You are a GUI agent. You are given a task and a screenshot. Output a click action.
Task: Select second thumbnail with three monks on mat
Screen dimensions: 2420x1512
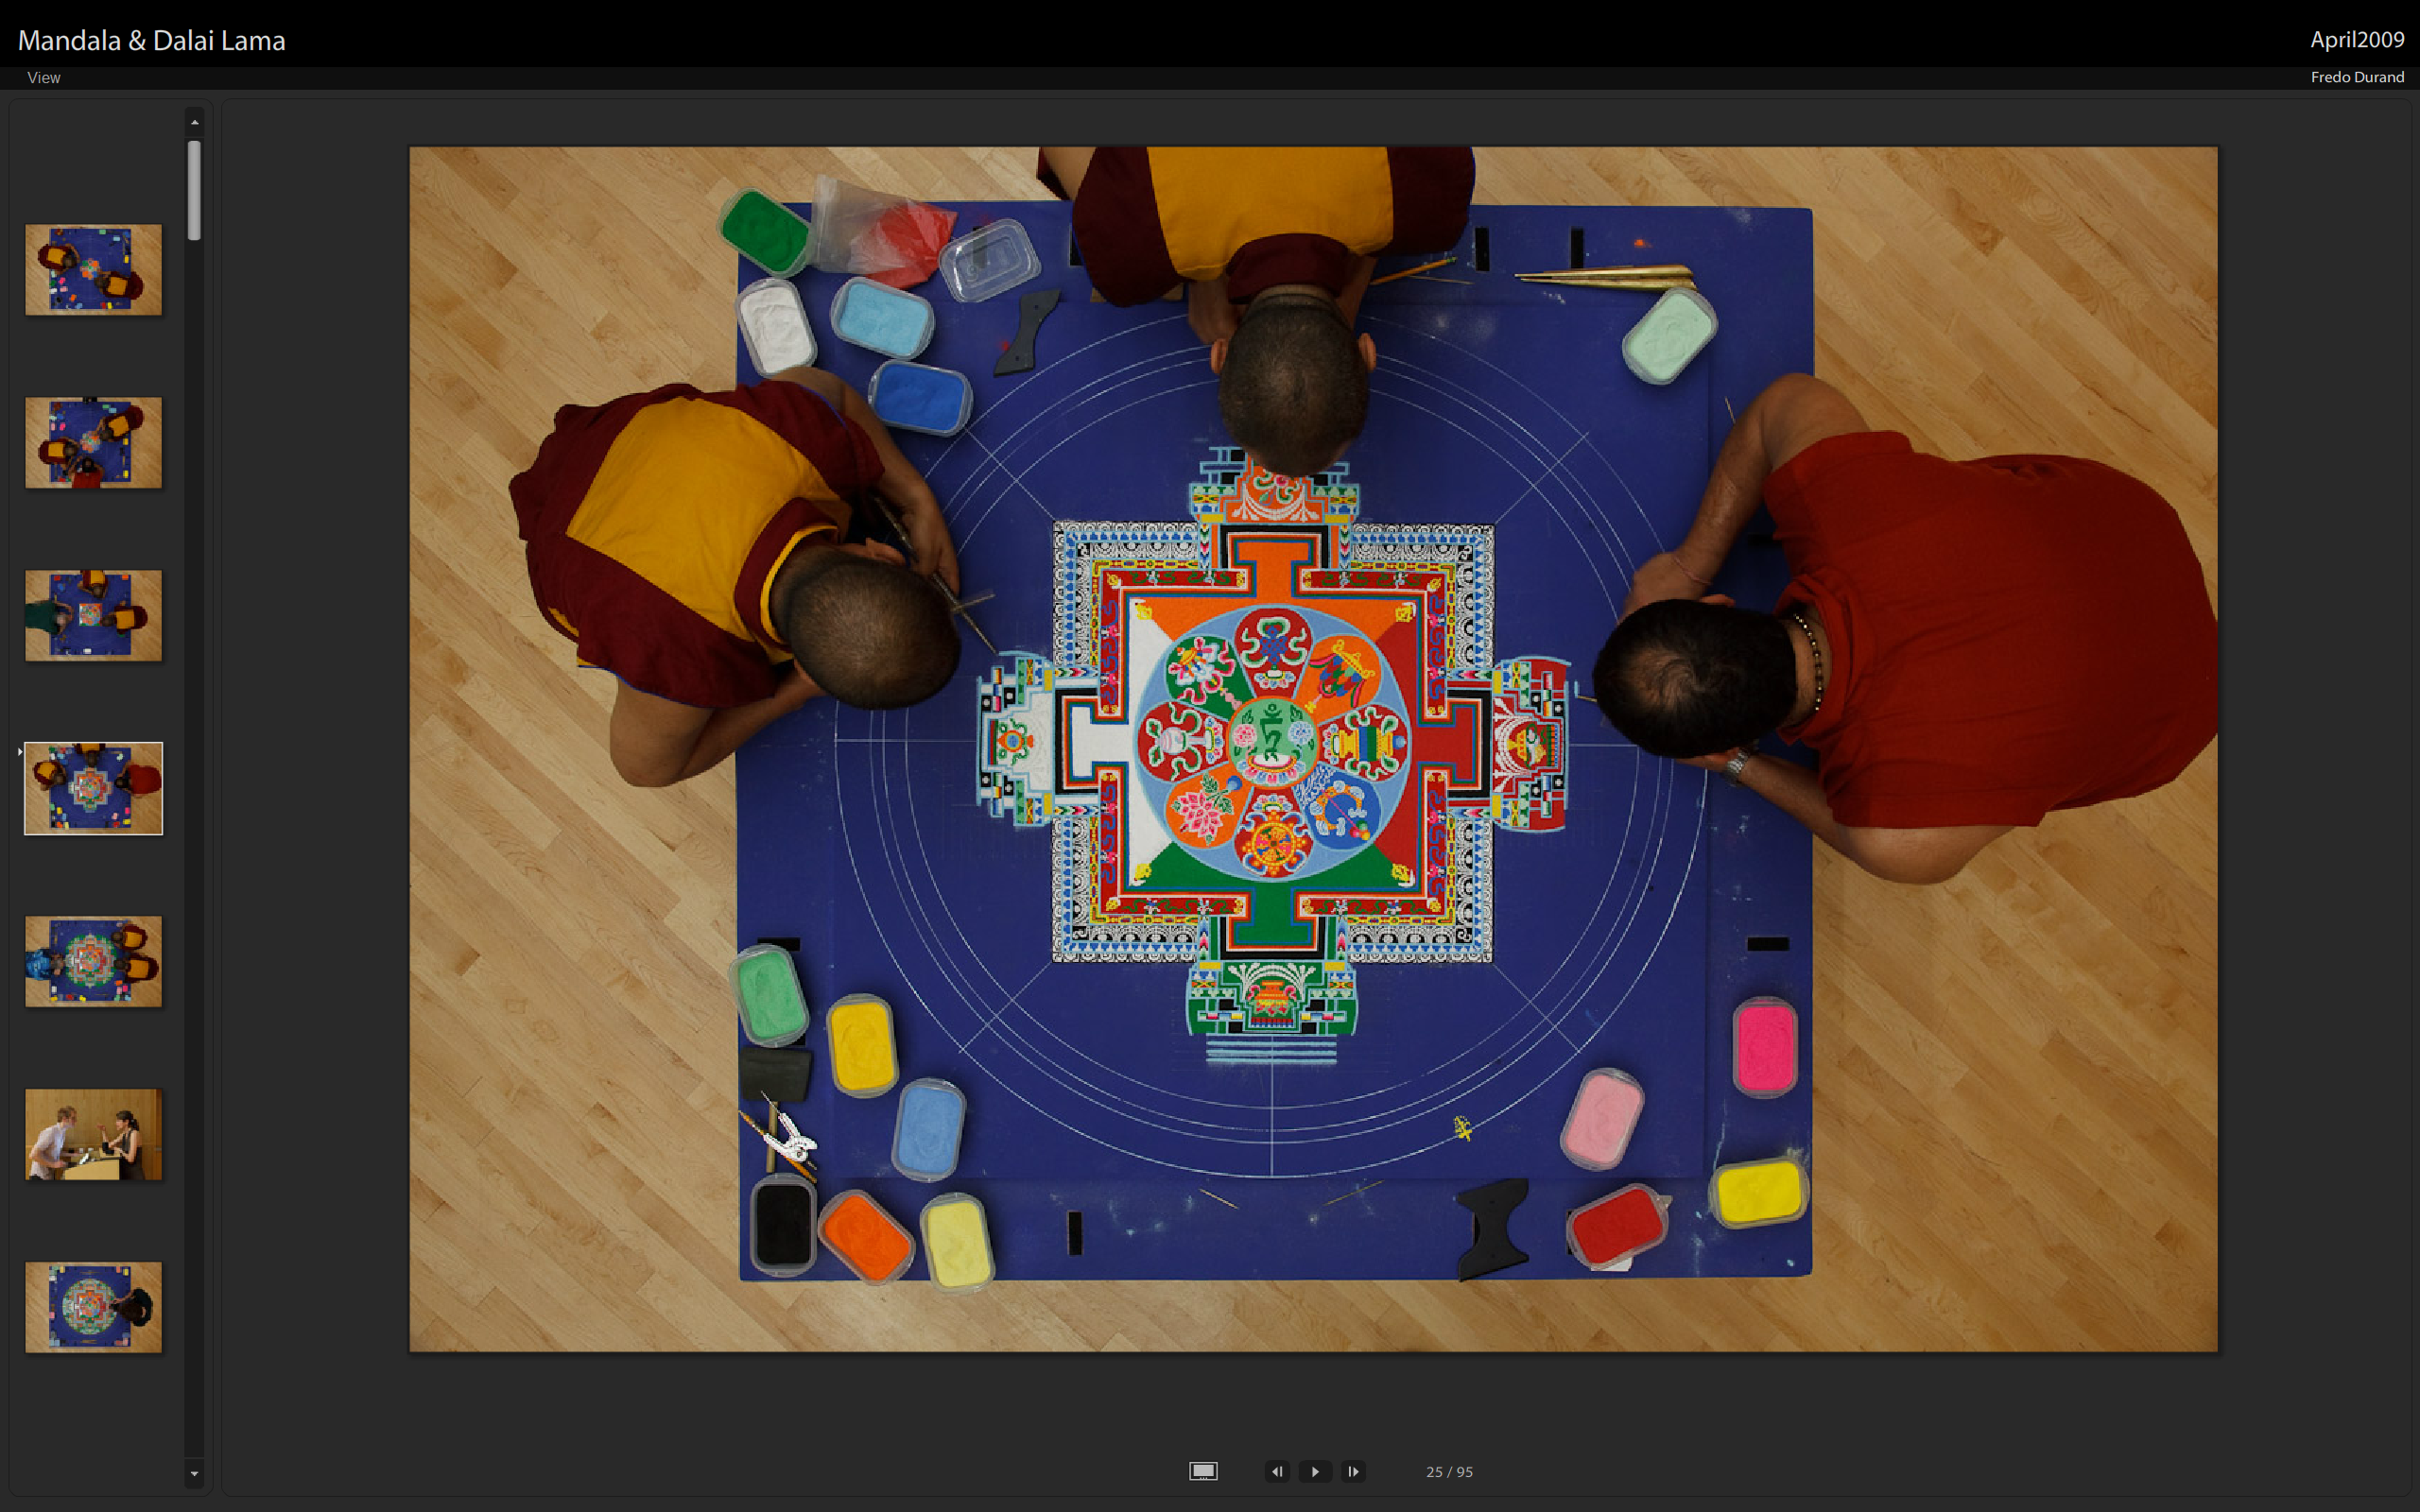pyautogui.click(x=93, y=443)
